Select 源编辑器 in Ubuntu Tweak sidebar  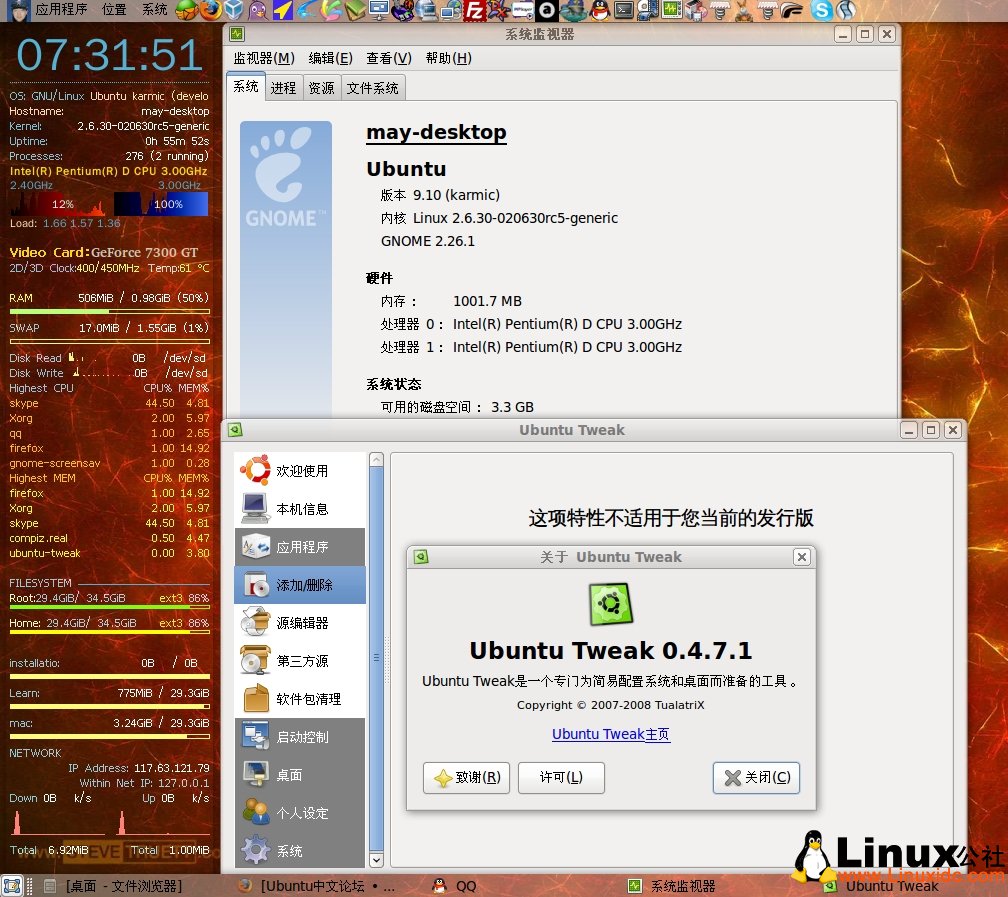301,623
